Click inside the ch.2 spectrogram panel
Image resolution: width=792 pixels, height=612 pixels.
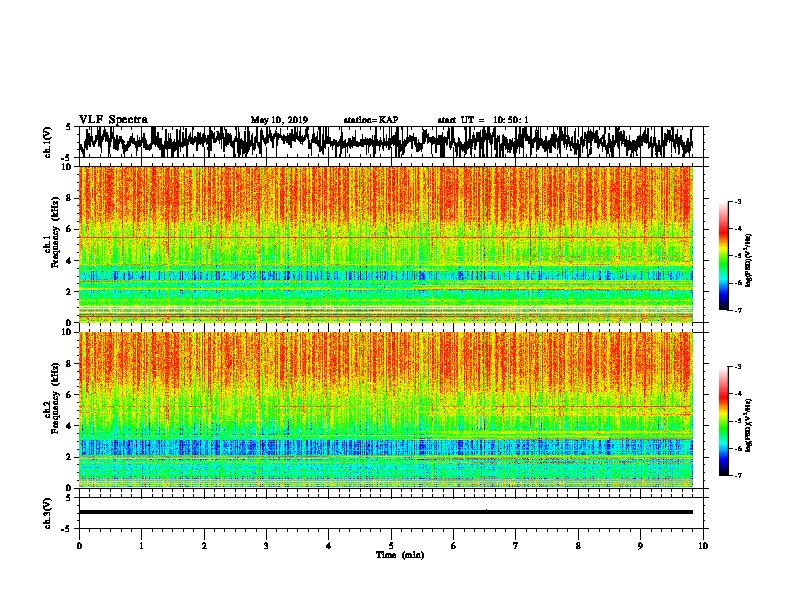point(386,410)
